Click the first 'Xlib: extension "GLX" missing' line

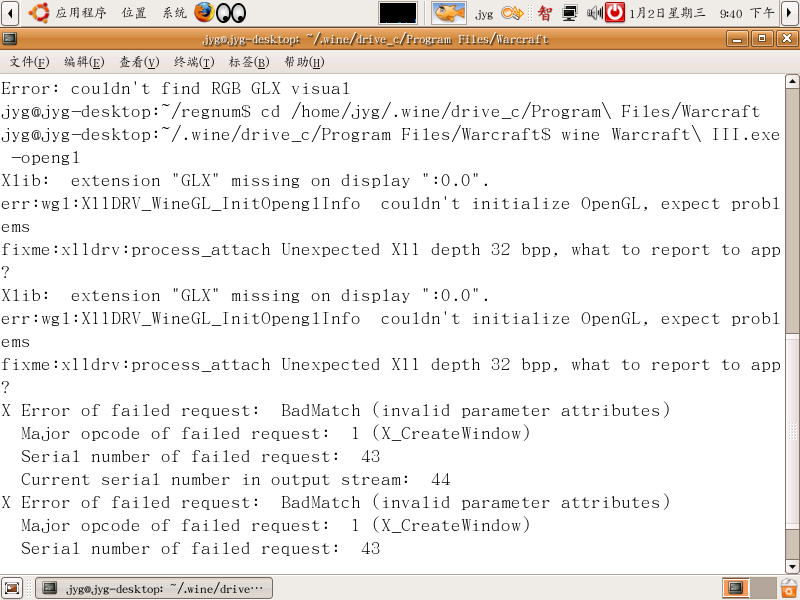tap(245, 181)
